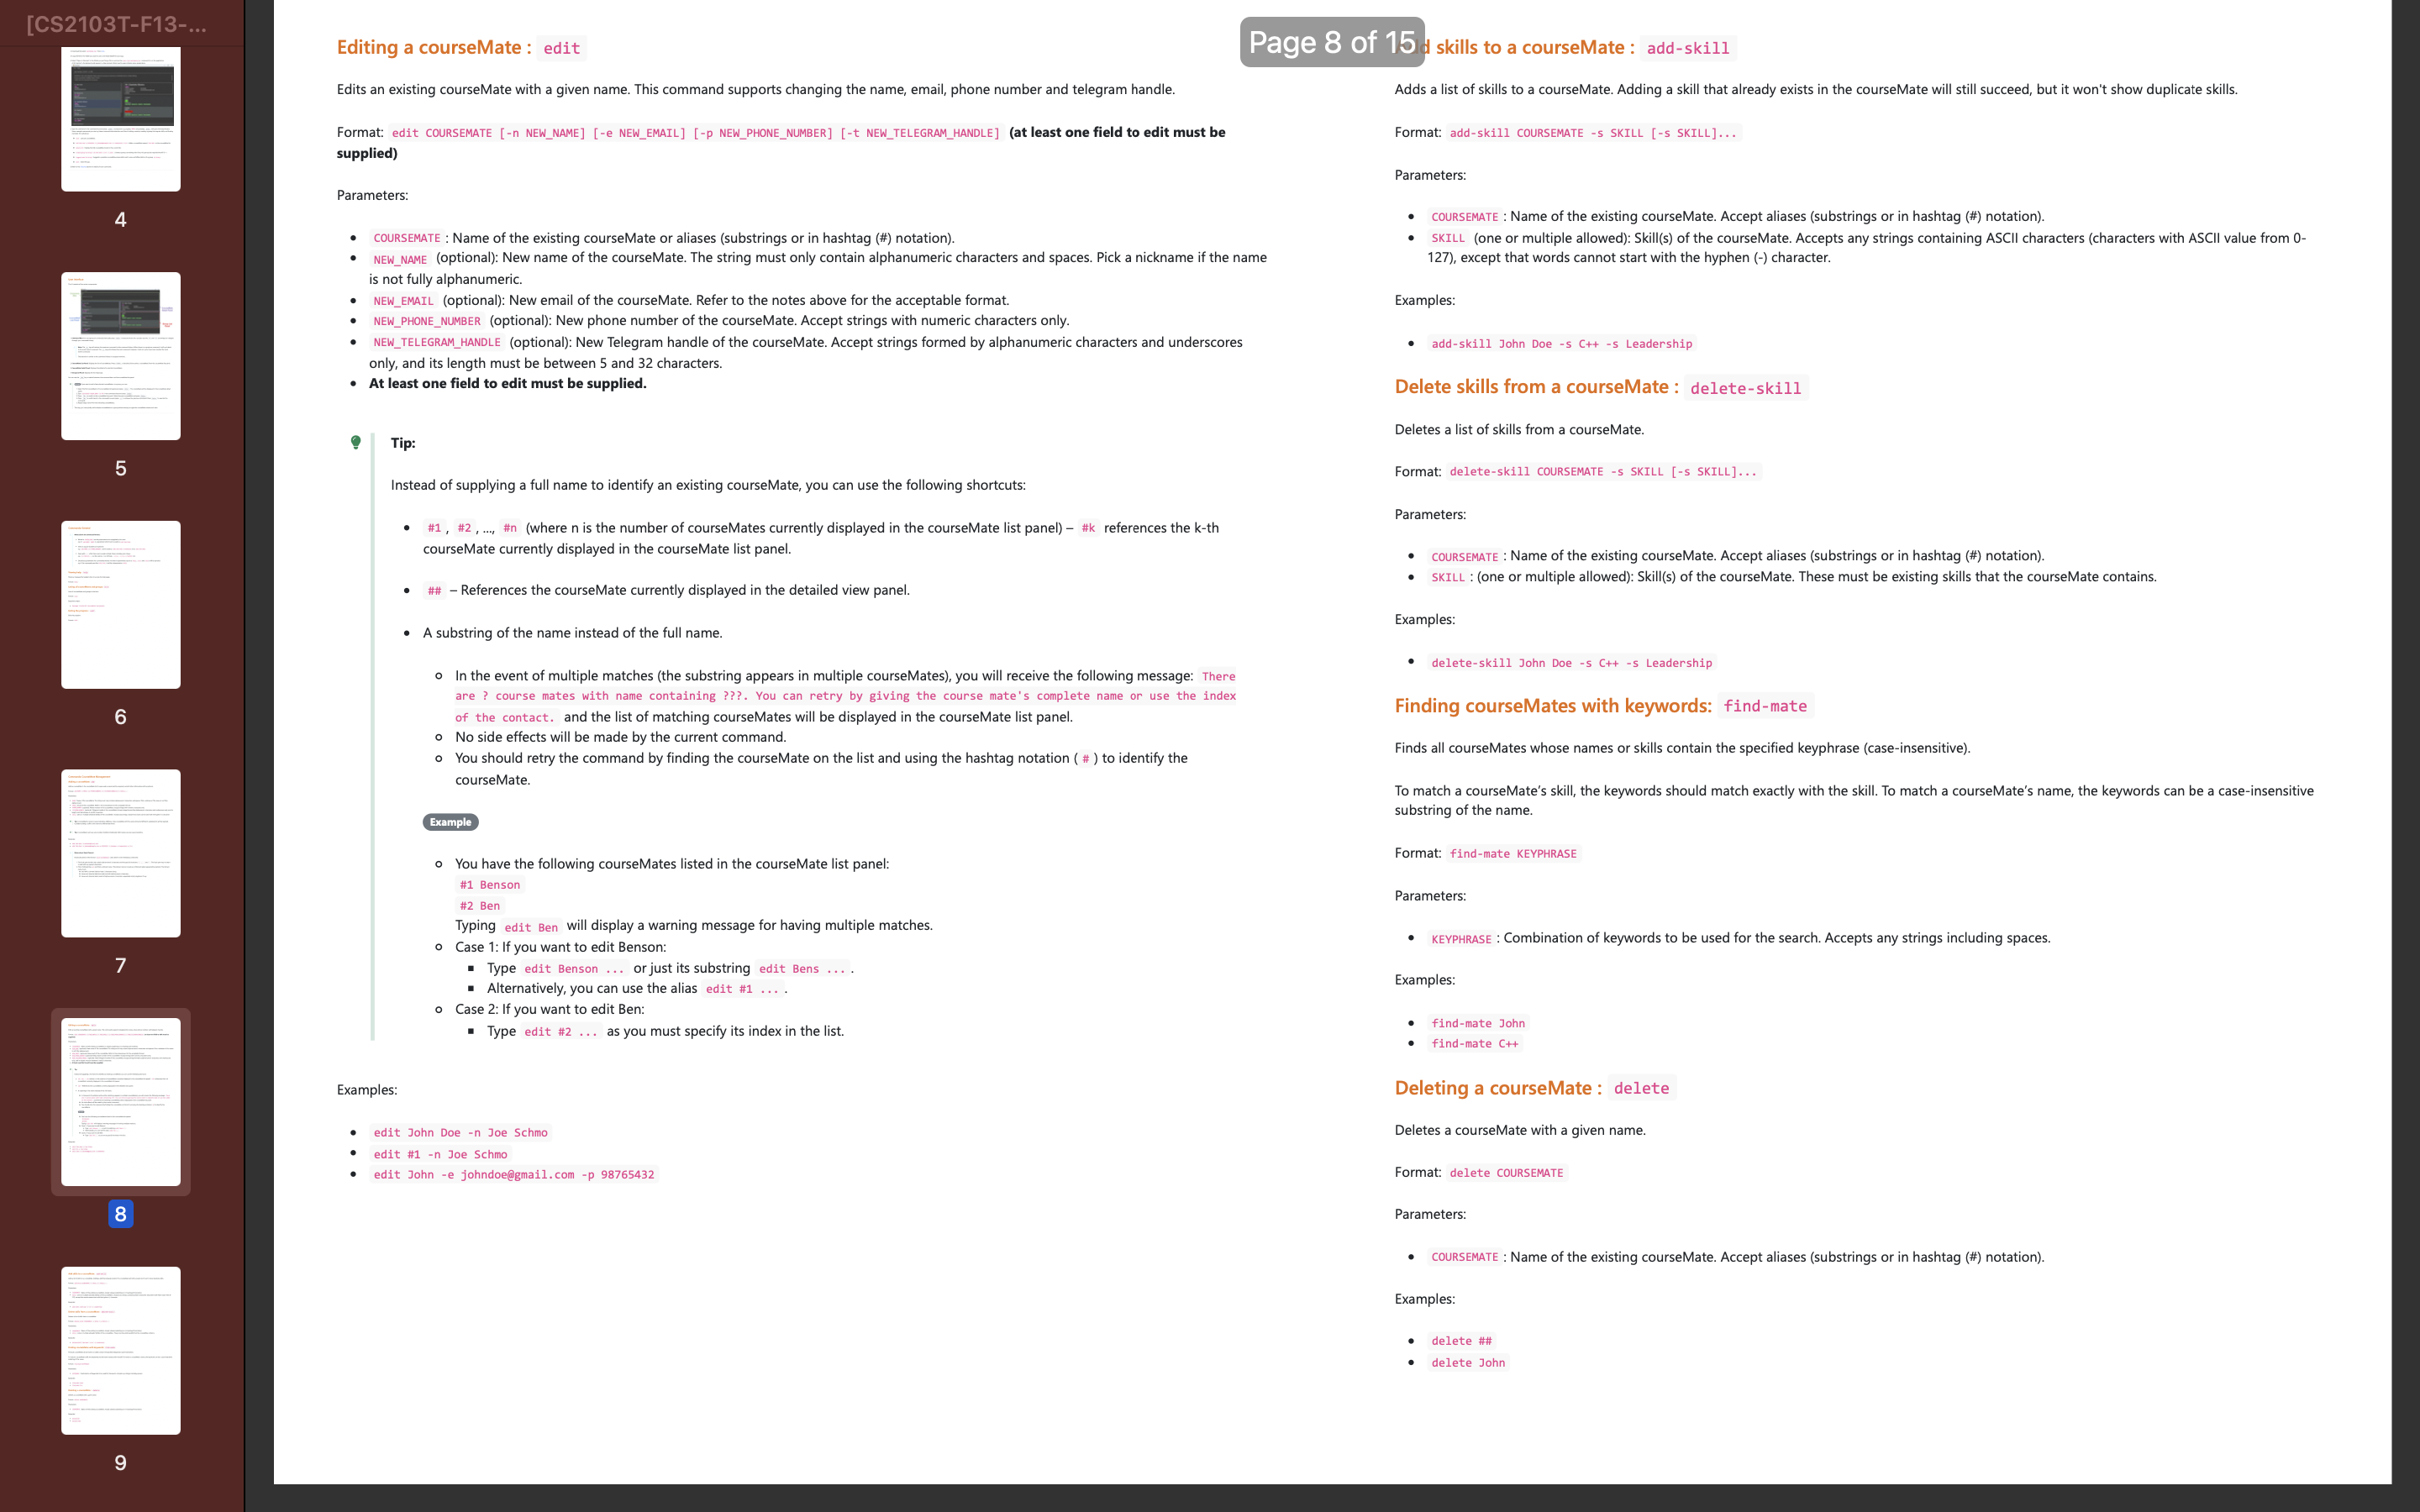Click the '#2 Ben' list entry code
Image resolution: width=2420 pixels, height=1512 pixels.
pyautogui.click(x=479, y=906)
